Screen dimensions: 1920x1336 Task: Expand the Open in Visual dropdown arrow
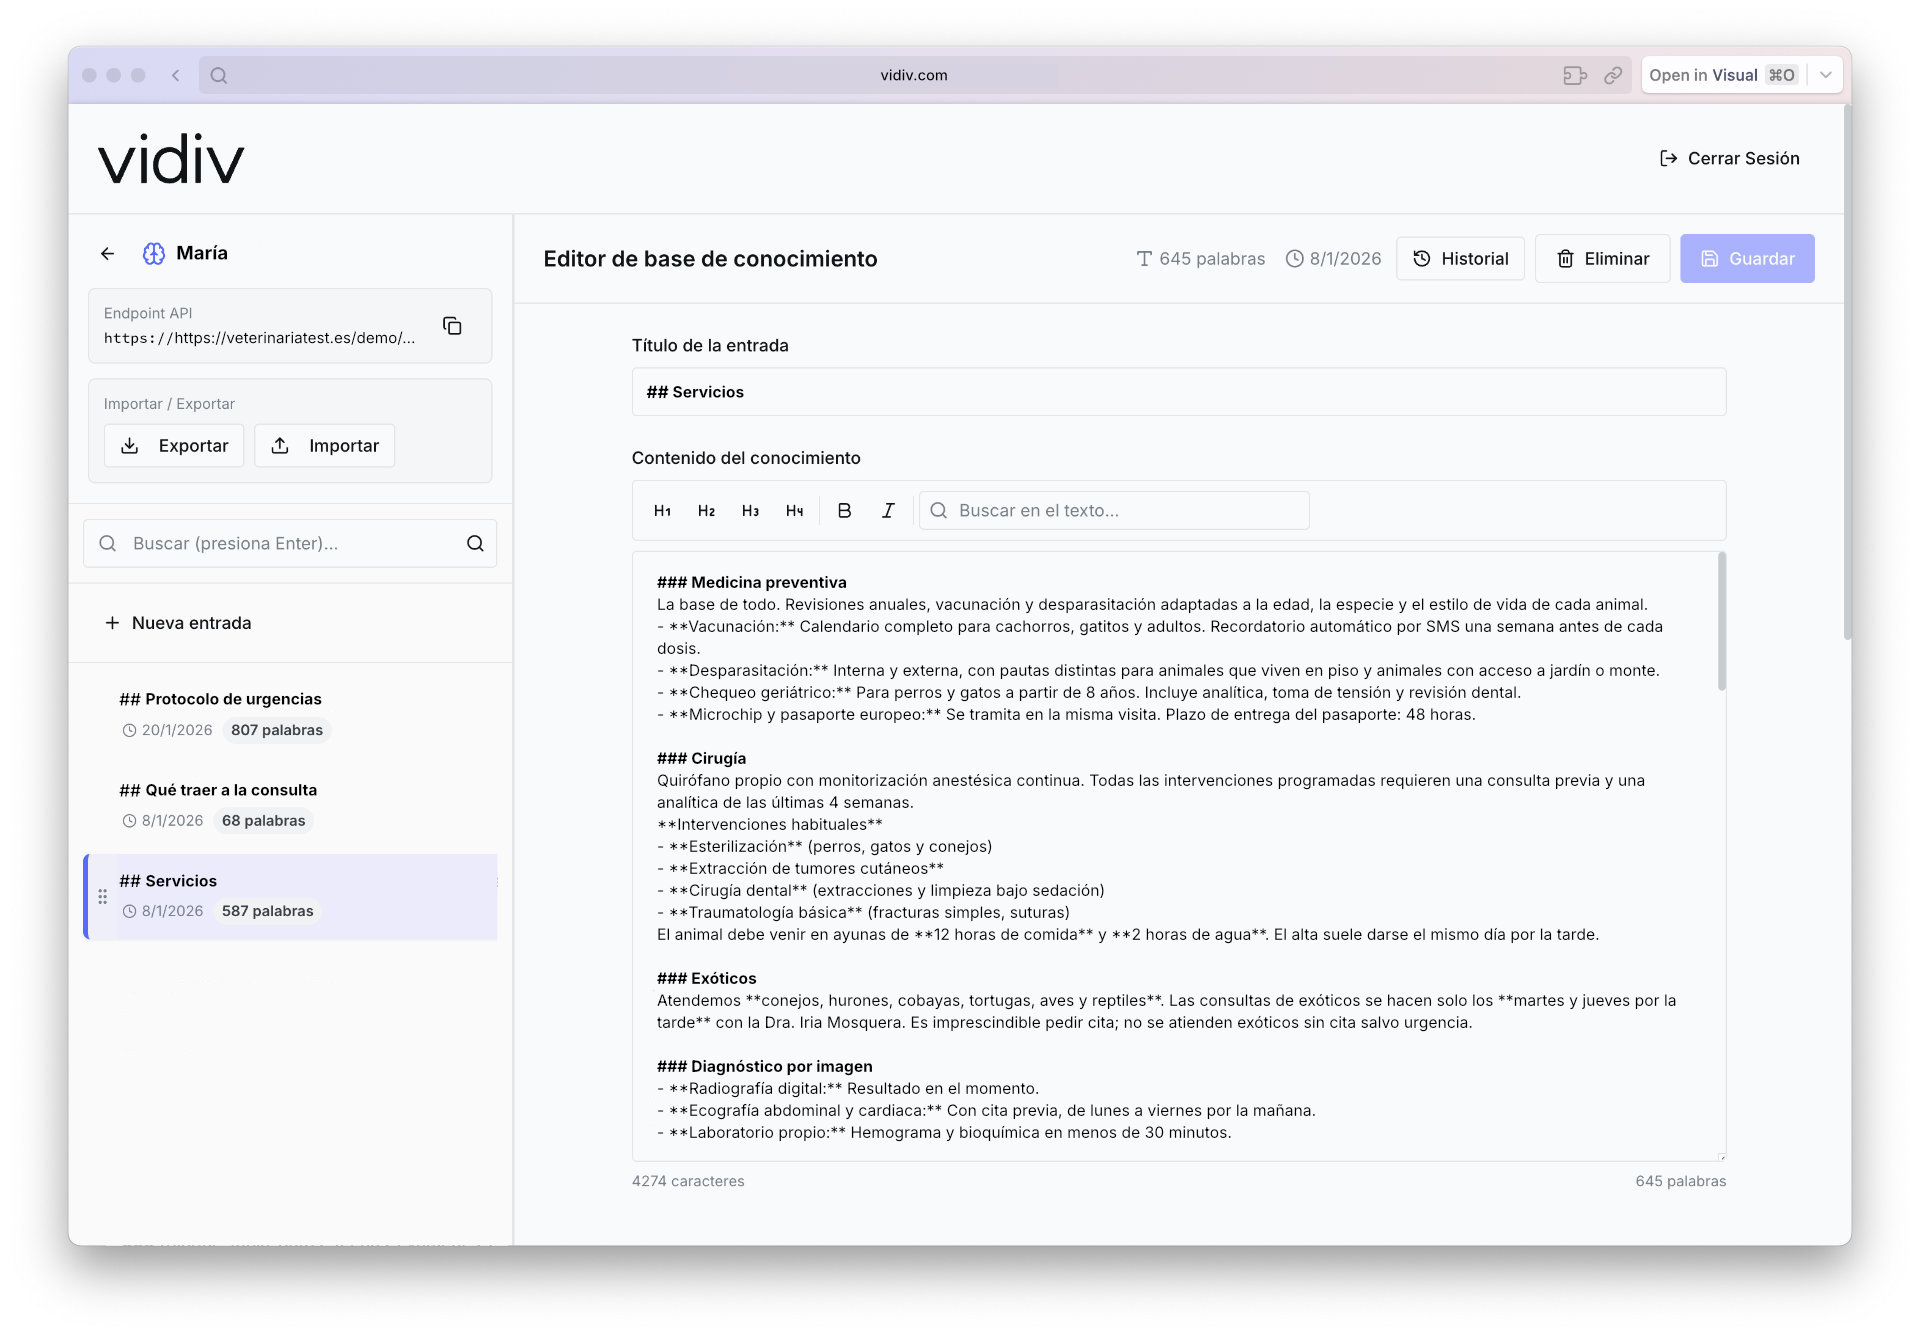coord(1825,75)
